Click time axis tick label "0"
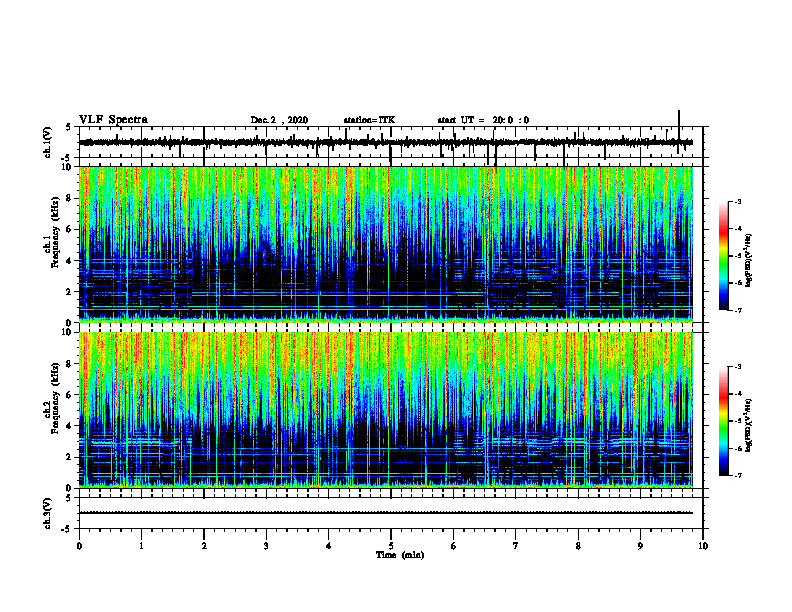792x612 pixels. (79, 546)
